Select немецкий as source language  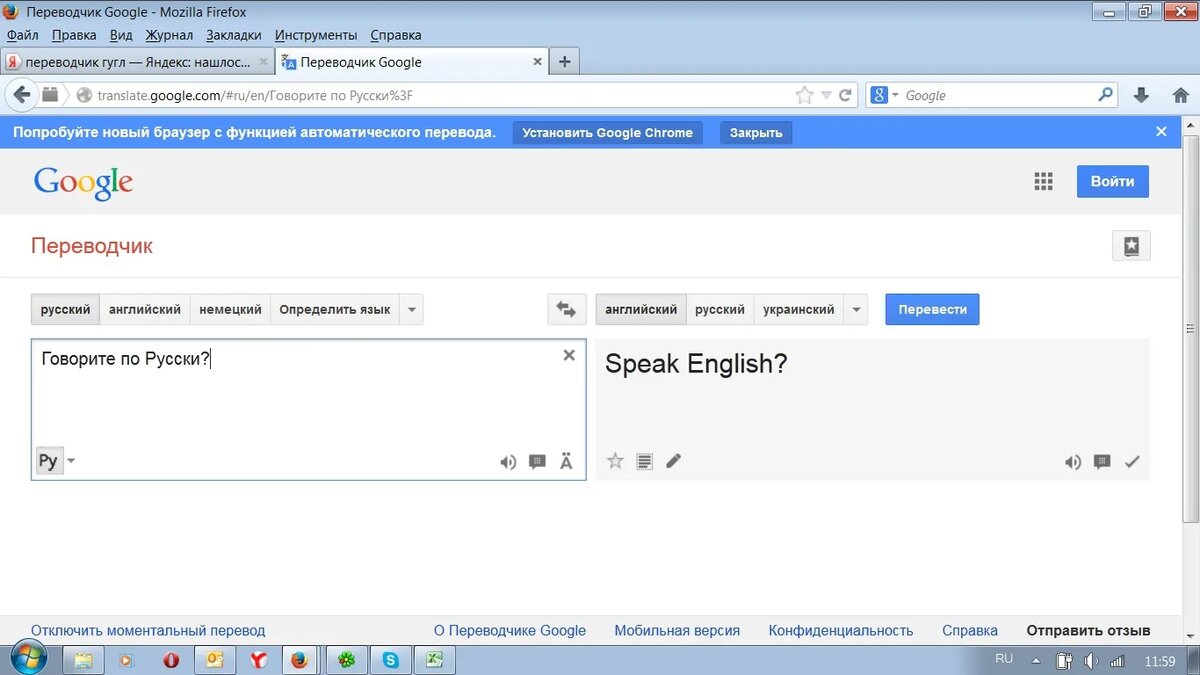pyautogui.click(x=230, y=310)
